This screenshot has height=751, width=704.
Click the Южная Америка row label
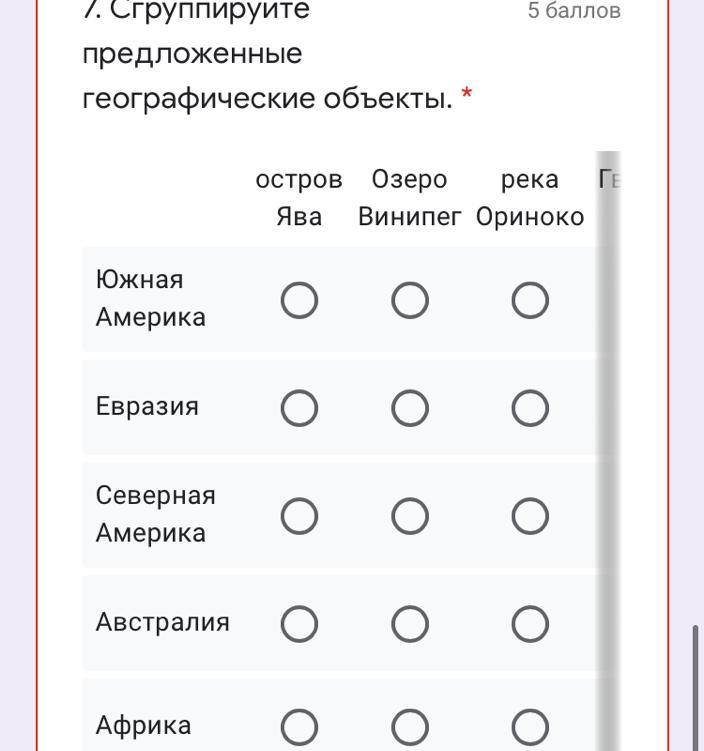pos(151,298)
